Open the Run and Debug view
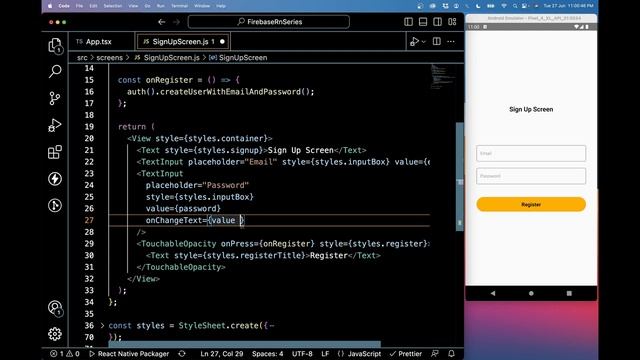 (55, 125)
